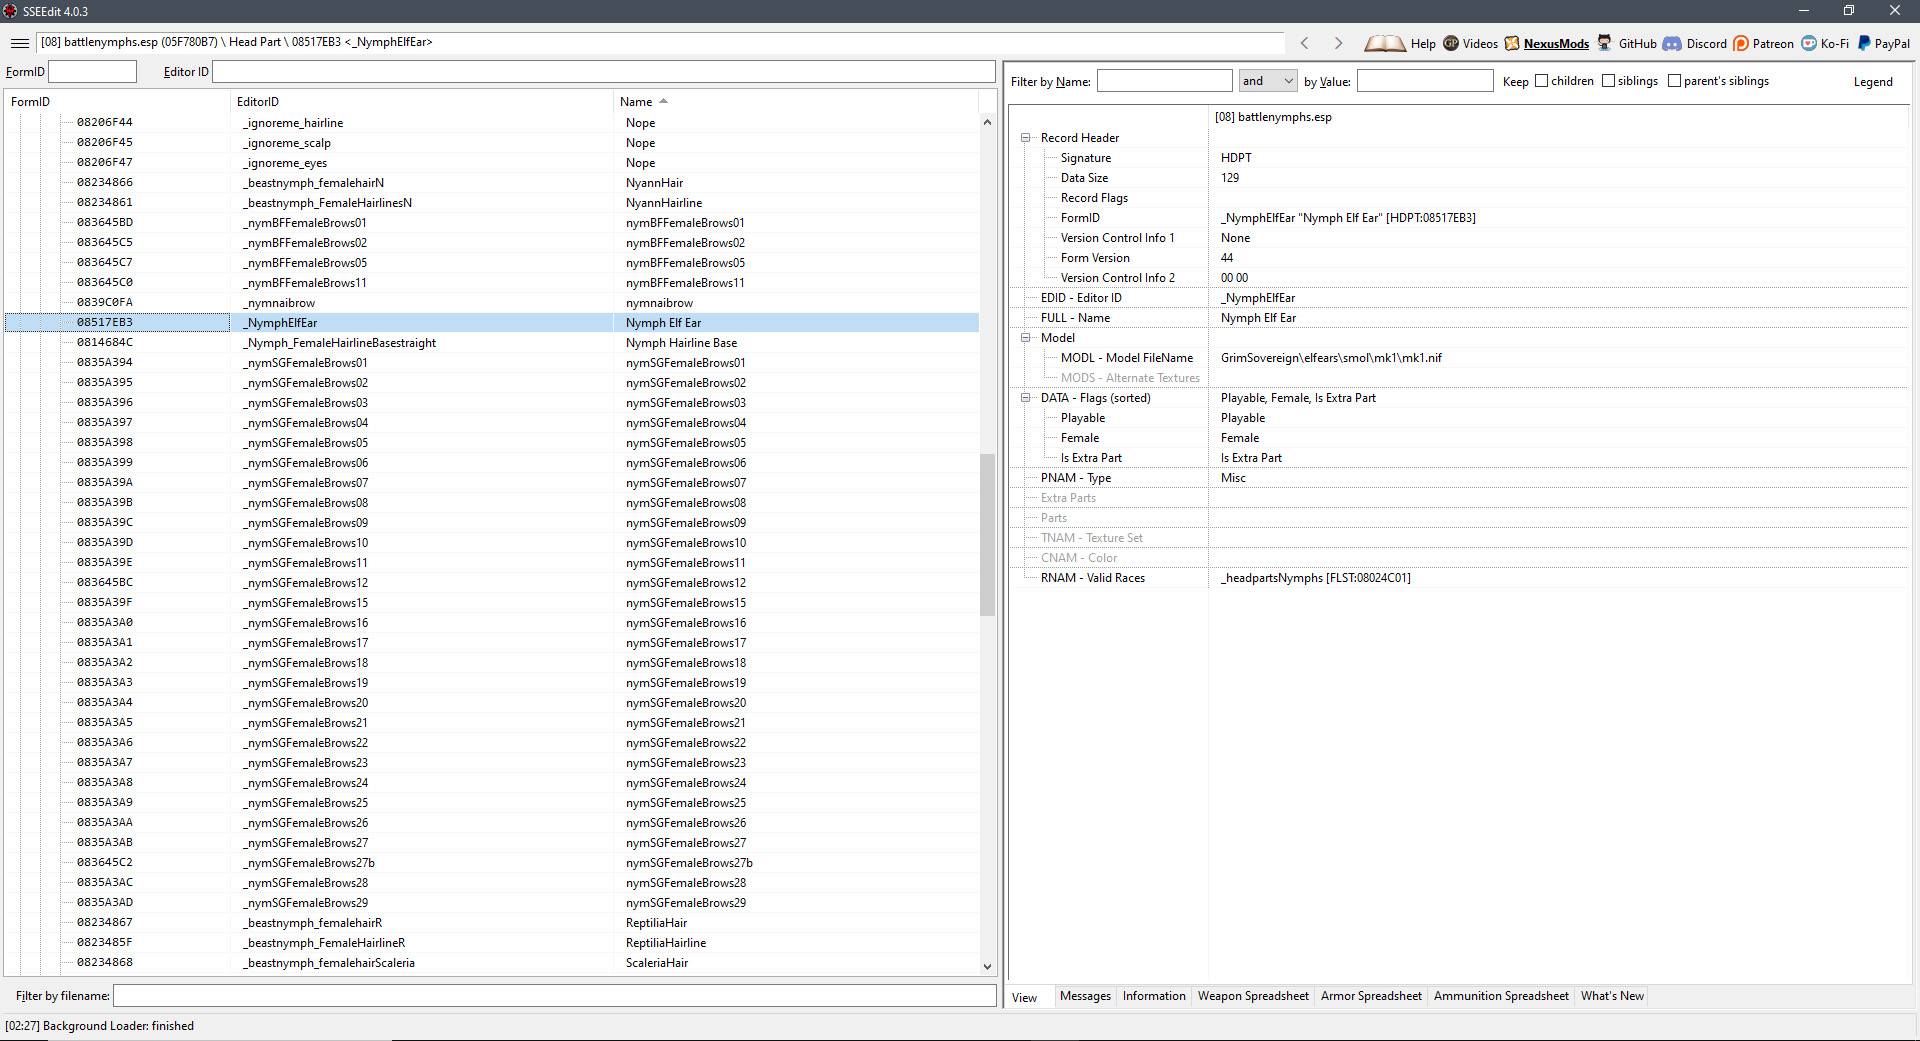1920x1041 pixels.
Task: Select record _beastnymph_femalehairN
Action: [x=492, y=183]
